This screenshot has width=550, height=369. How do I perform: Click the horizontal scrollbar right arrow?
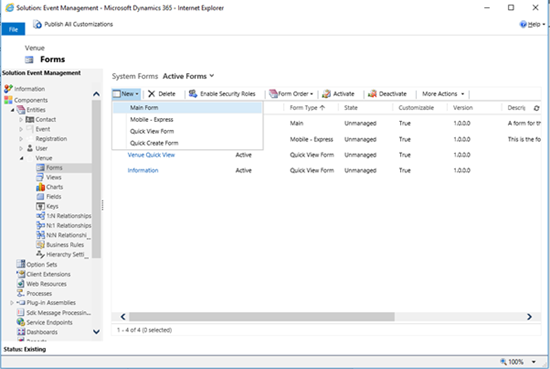click(529, 317)
